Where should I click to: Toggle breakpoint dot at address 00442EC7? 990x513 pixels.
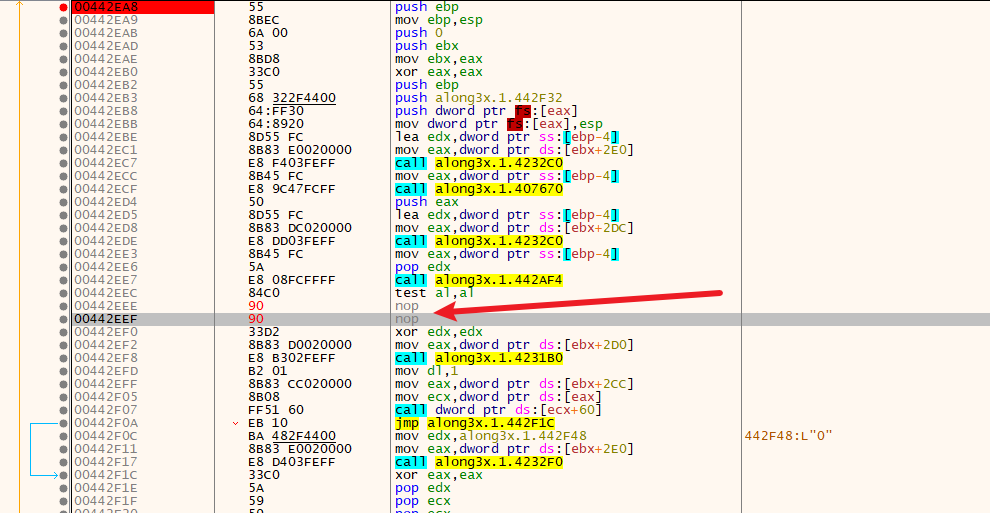click(63, 163)
